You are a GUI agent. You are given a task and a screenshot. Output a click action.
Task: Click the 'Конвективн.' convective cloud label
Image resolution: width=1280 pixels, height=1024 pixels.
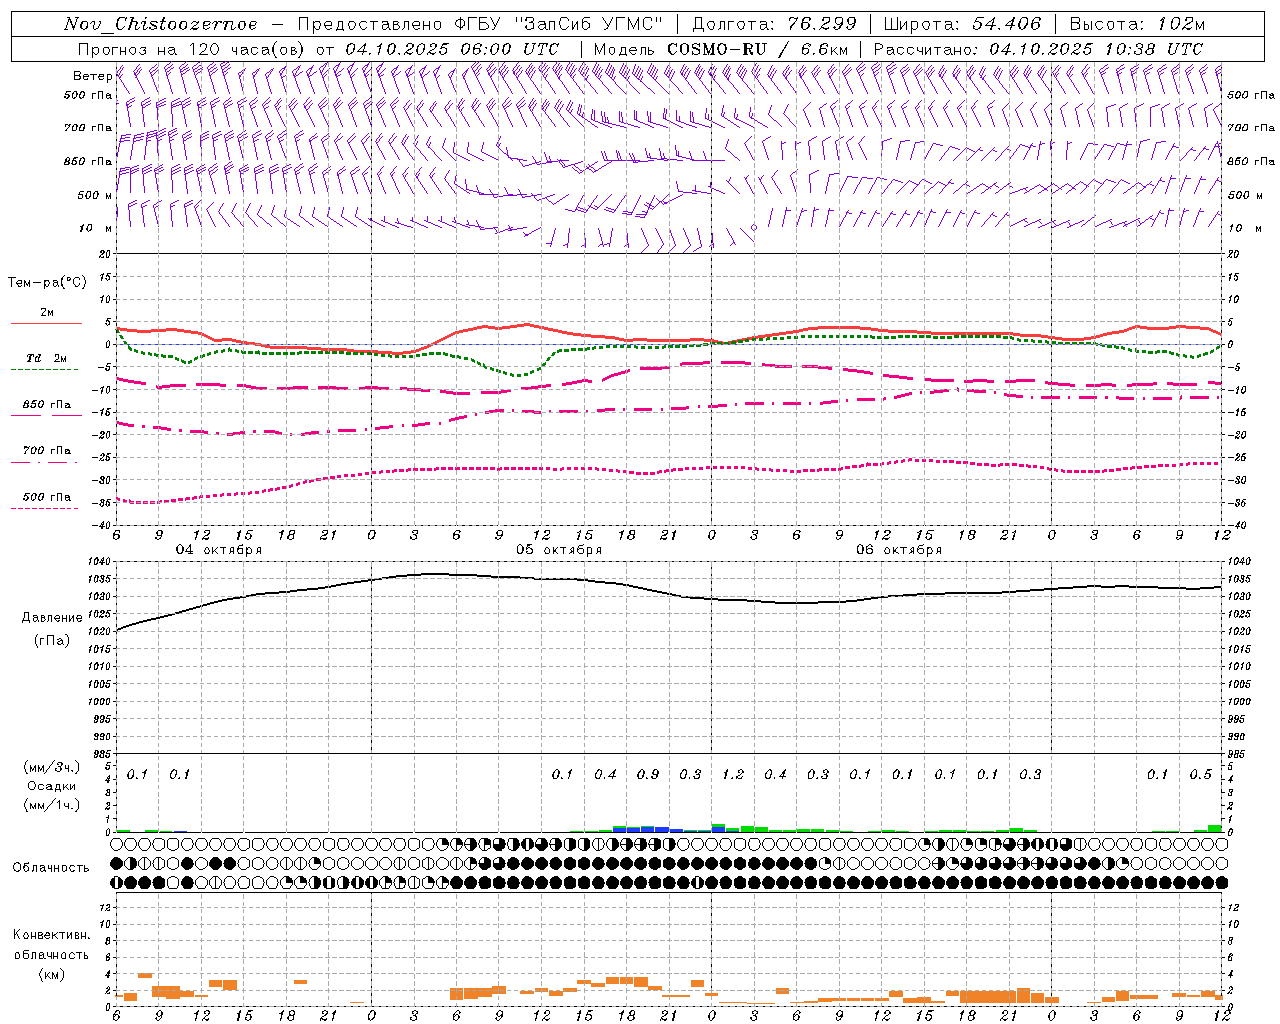[x=51, y=935]
